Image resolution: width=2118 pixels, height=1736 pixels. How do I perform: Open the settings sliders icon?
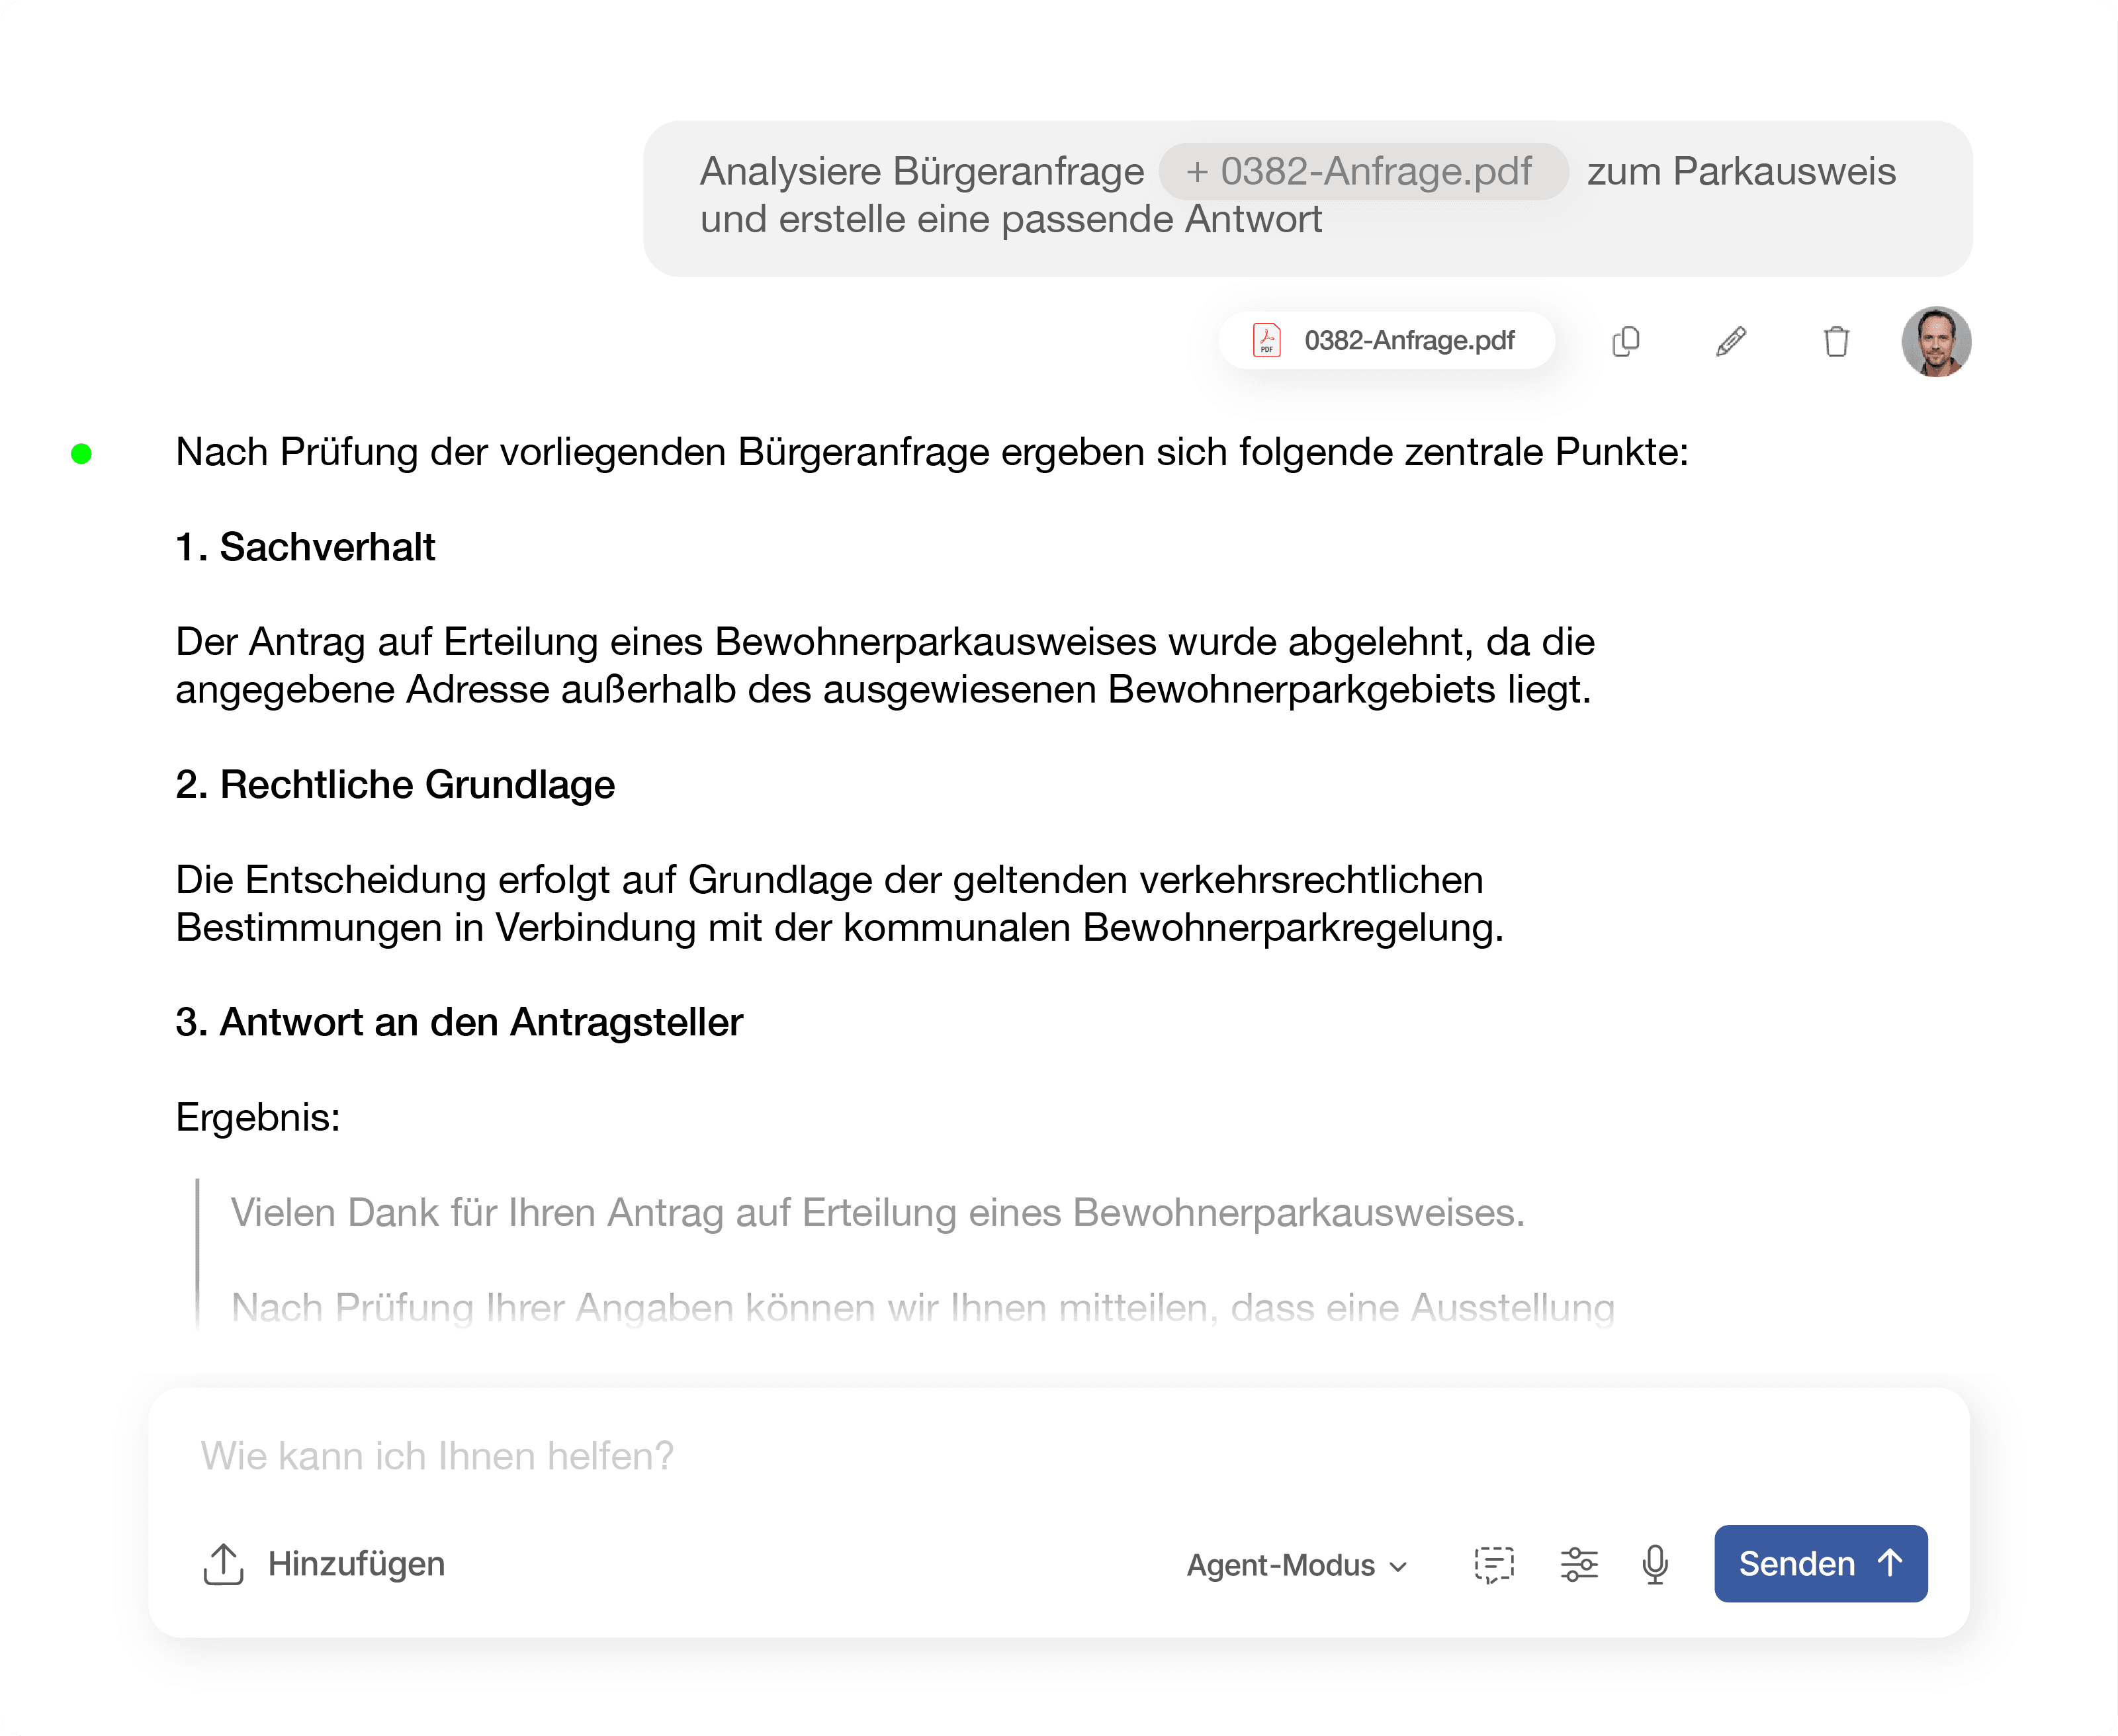click(1579, 1564)
